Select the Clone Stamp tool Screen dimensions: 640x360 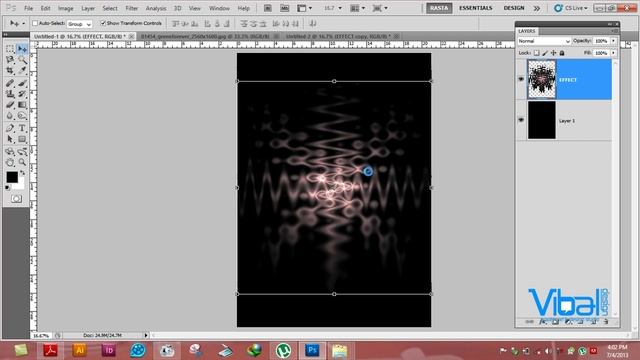pyautogui.click(x=10, y=94)
